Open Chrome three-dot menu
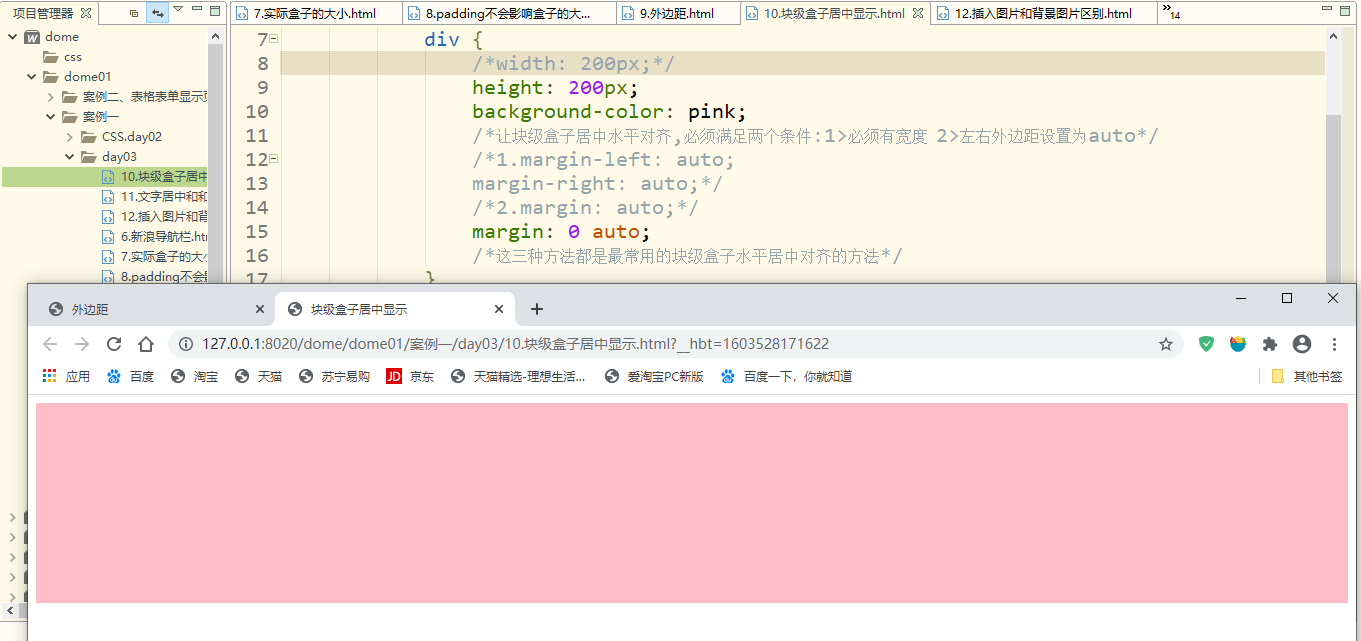Image resolution: width=1361 pixels, height=641 pixels. tap(1334, 344)
